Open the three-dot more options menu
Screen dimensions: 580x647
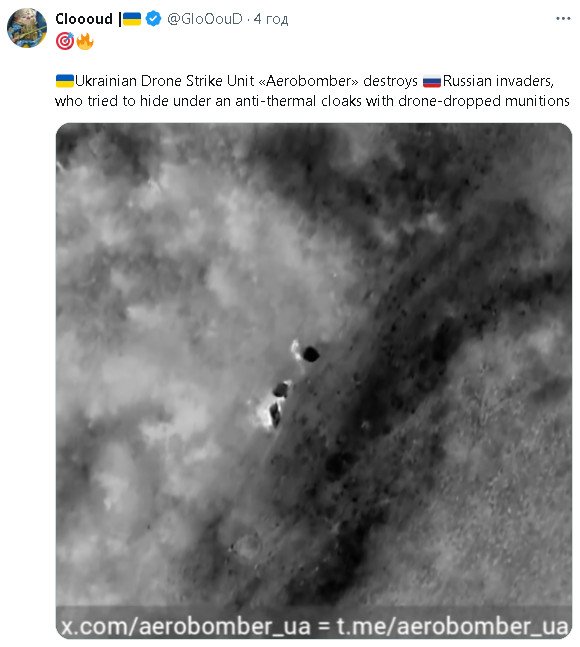563,19
